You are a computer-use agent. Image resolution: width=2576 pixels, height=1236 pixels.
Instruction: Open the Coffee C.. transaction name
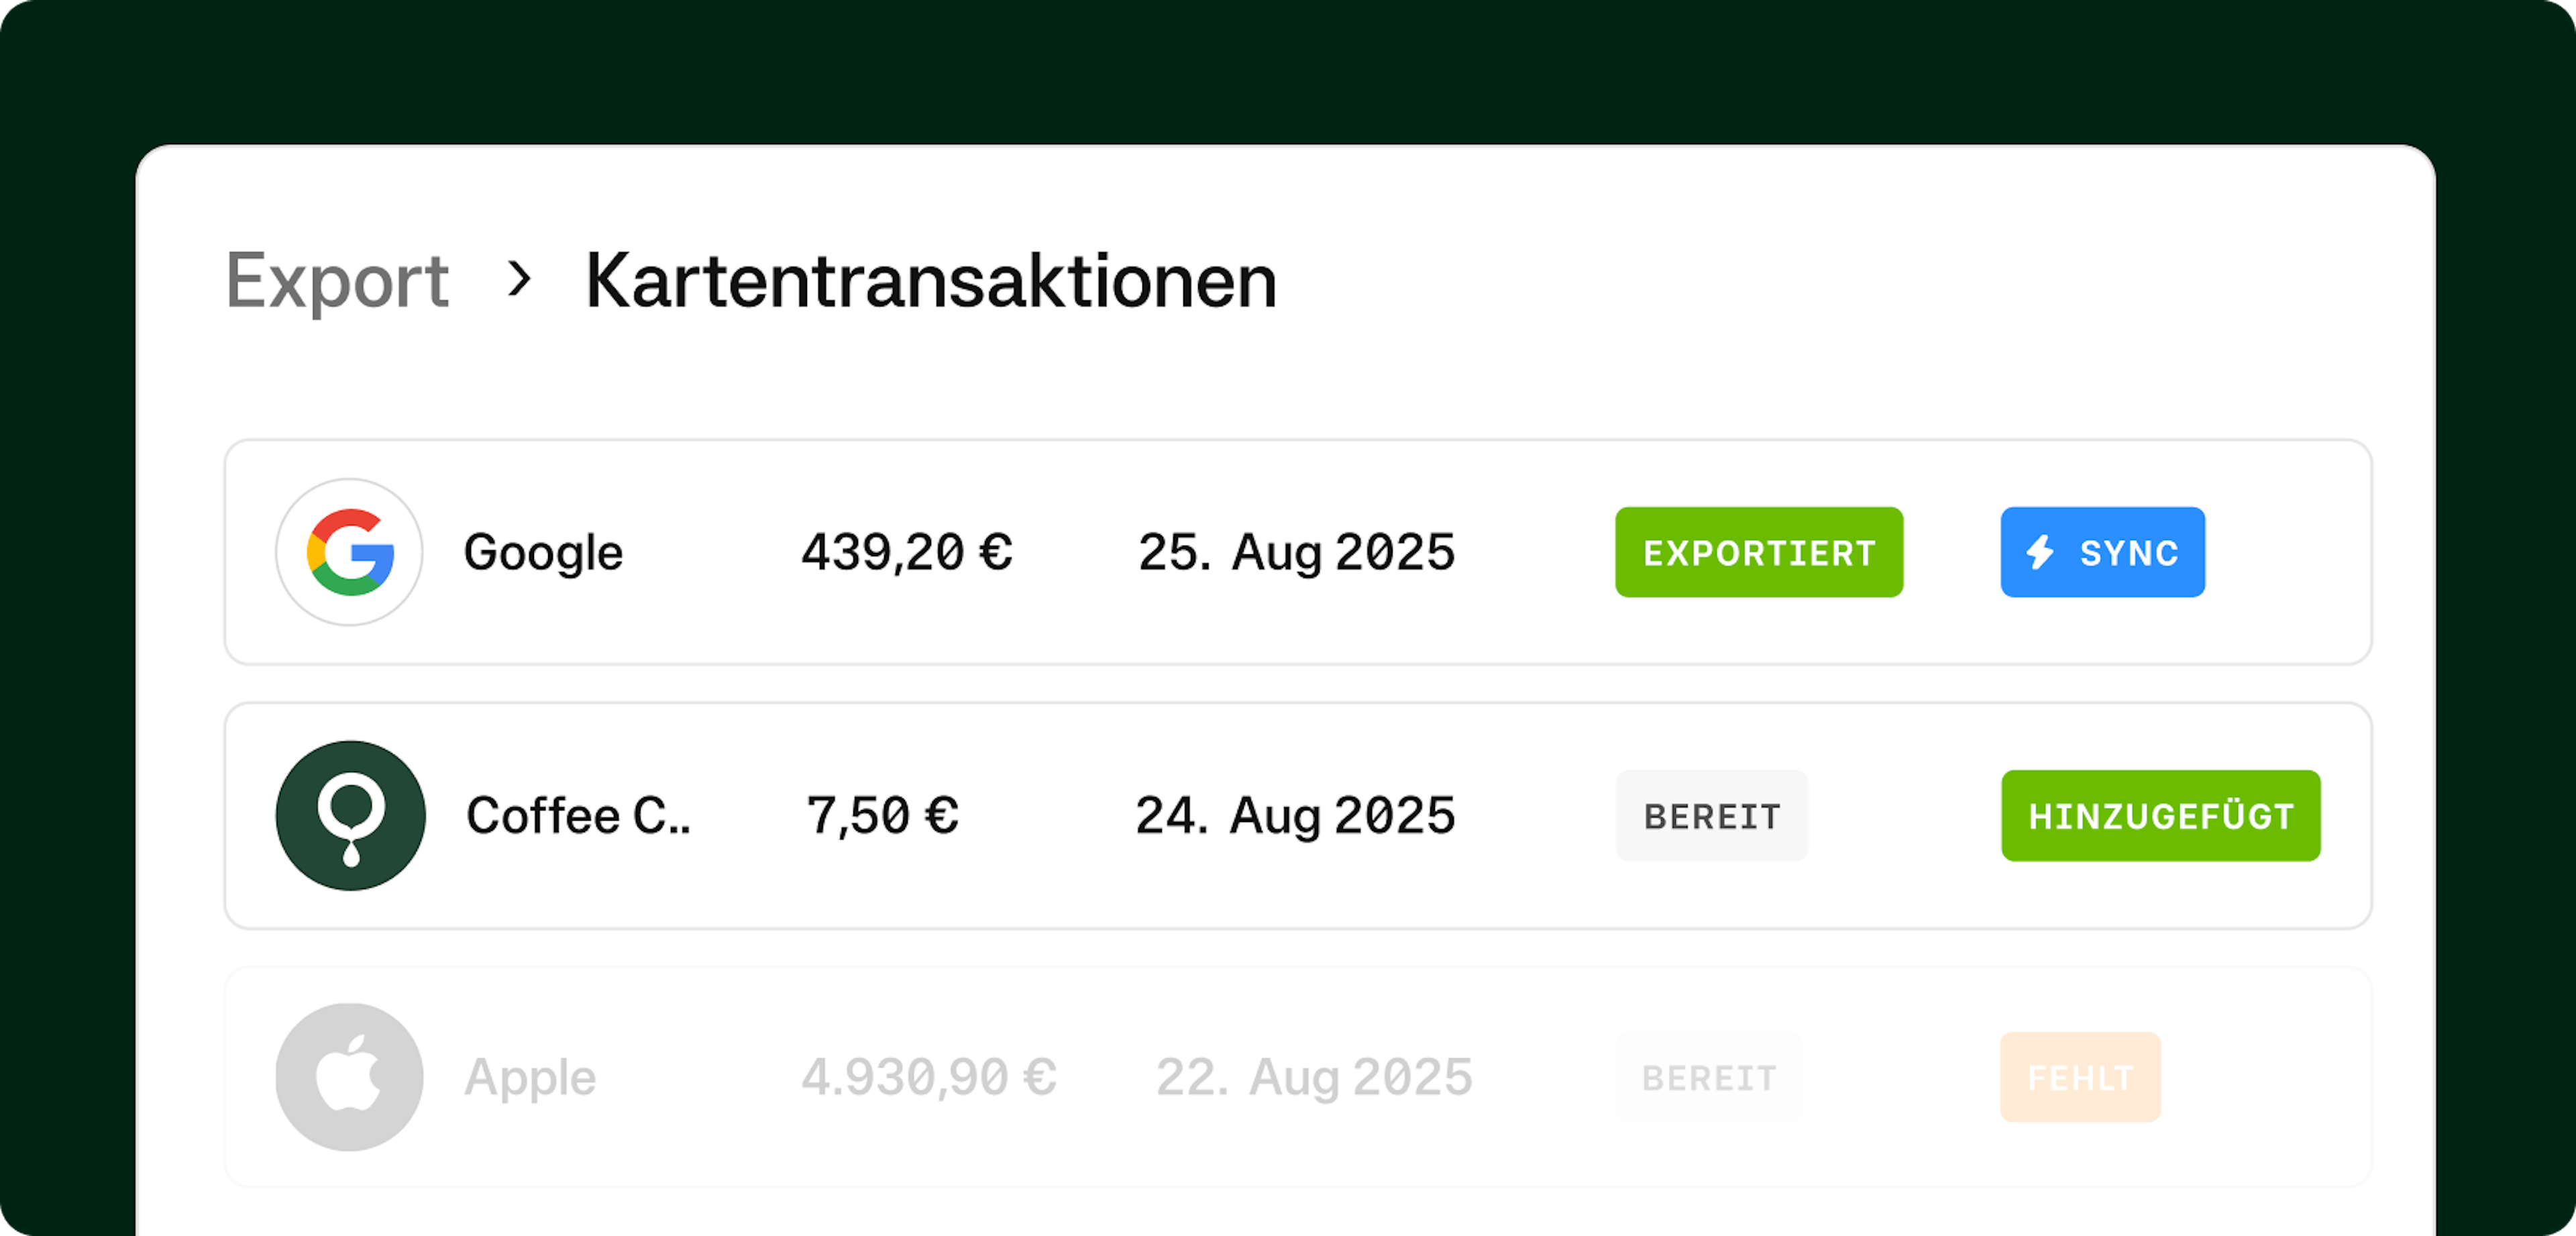pyautogui.click(x=578, y=815)
